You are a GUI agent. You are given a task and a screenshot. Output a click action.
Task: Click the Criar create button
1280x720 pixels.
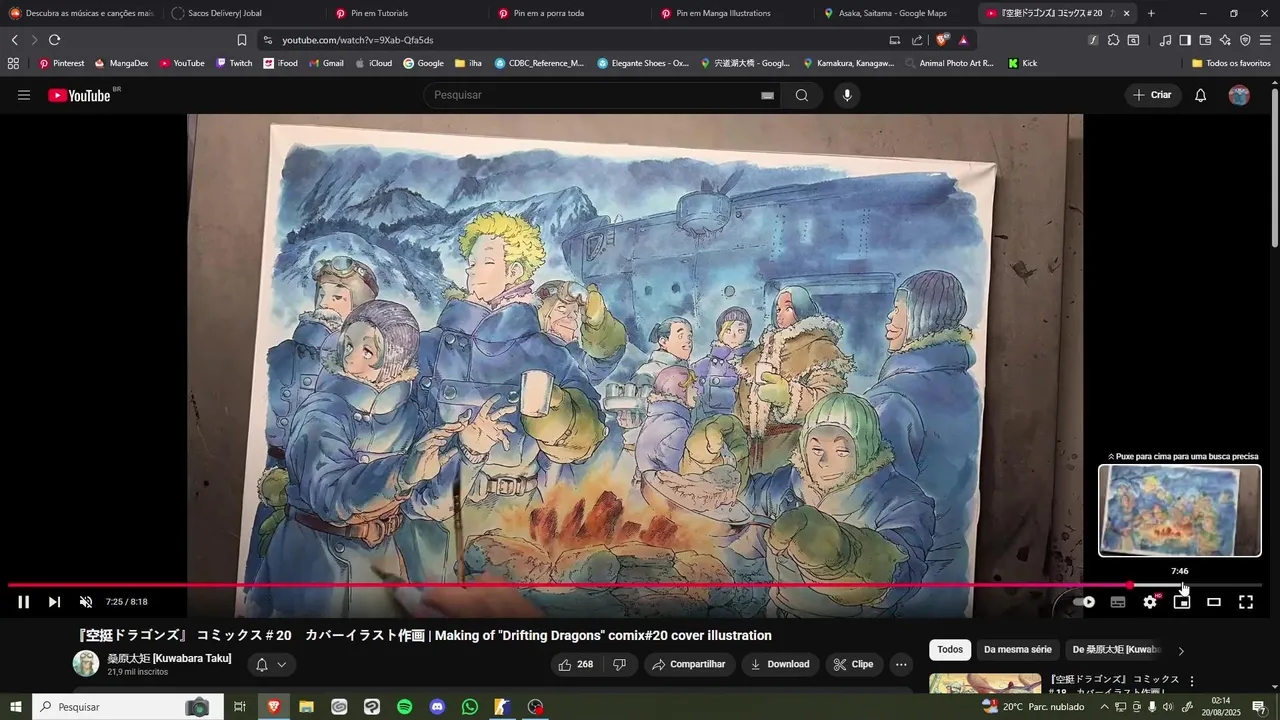[x=1153, y=95]
